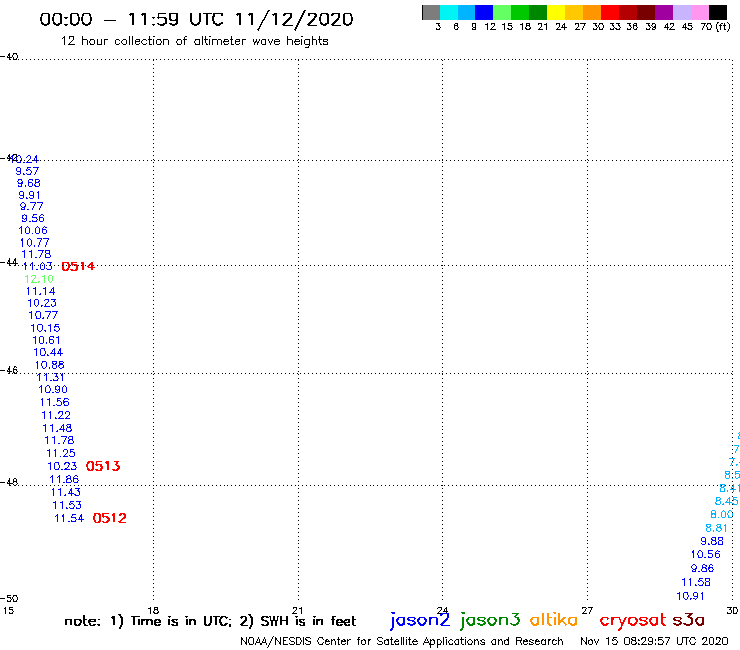Select the wave height value 10.88
This screenshot has width=740, height=650.
point(50,365)
